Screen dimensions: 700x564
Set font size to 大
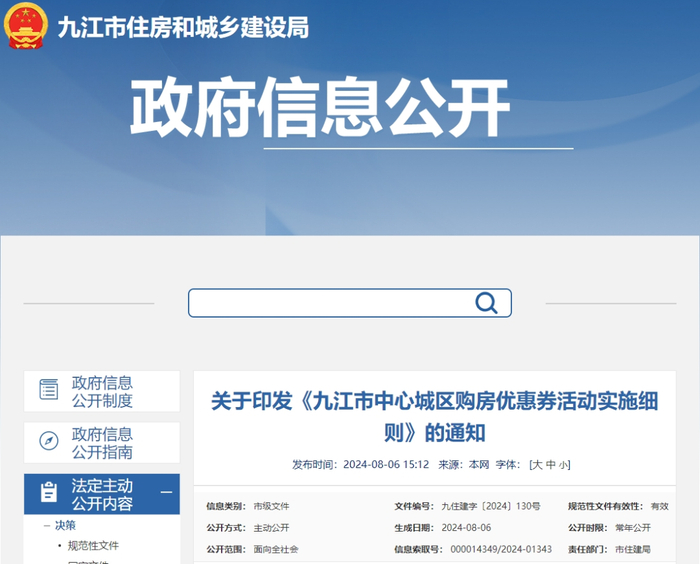(x=538, y=465)
